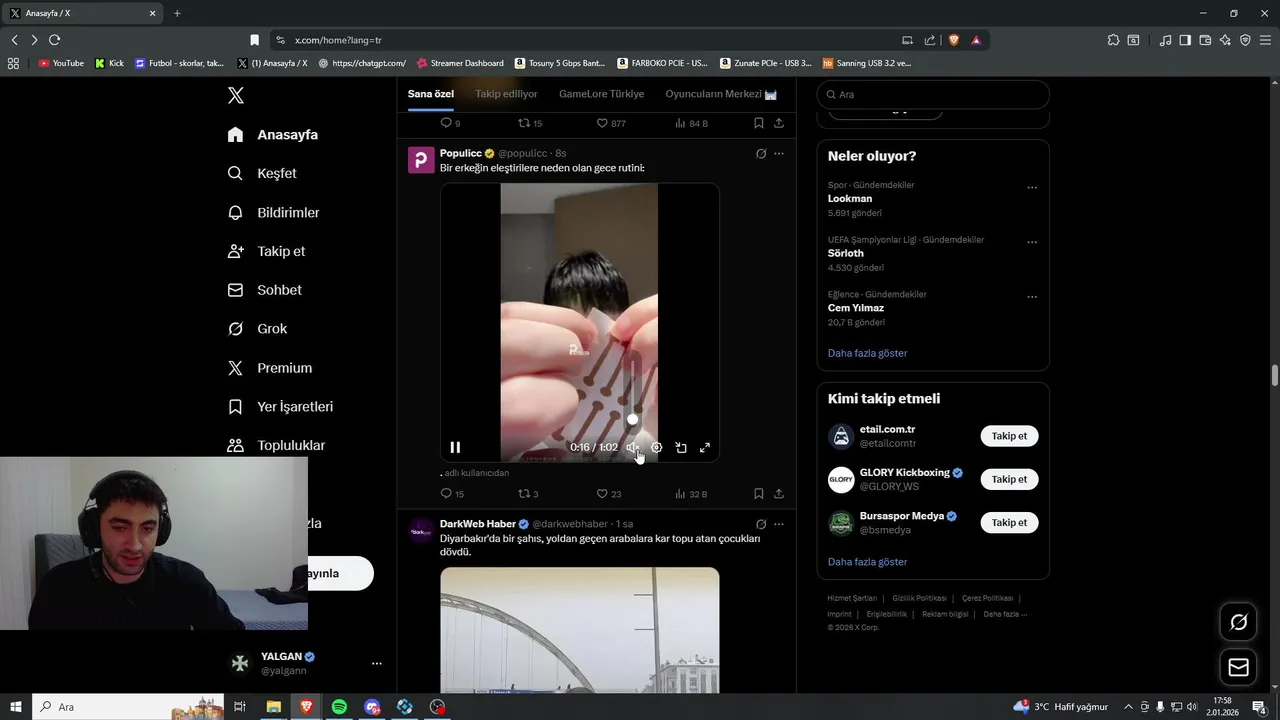Open Anasayfa in the left sidebar
This screenshot has width=1280, height=720.
click(273, 134)
